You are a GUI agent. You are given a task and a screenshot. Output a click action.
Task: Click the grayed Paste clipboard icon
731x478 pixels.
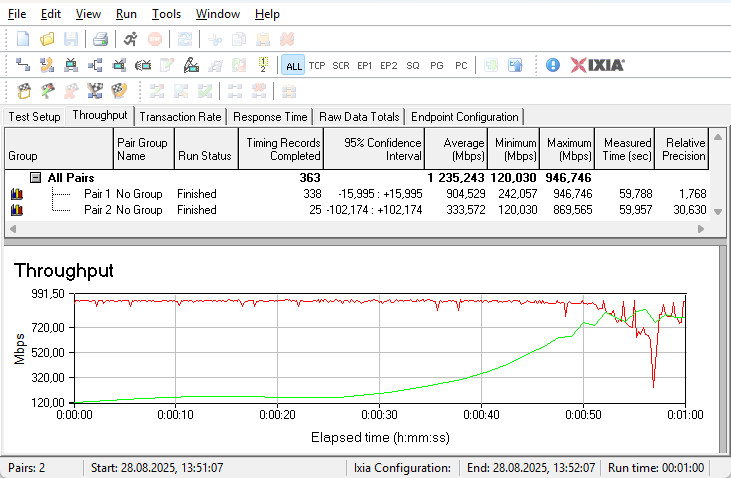coord(263,39)
